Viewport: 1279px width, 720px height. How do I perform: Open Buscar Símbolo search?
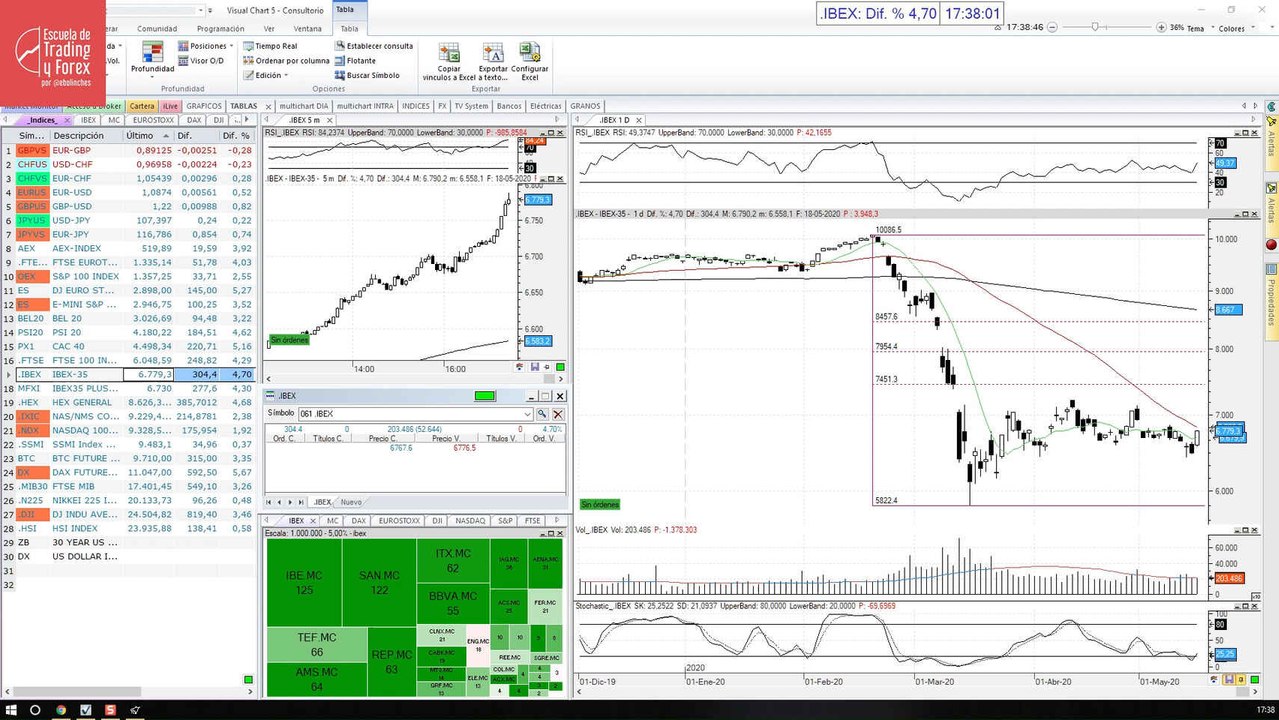tap(367, 75)
